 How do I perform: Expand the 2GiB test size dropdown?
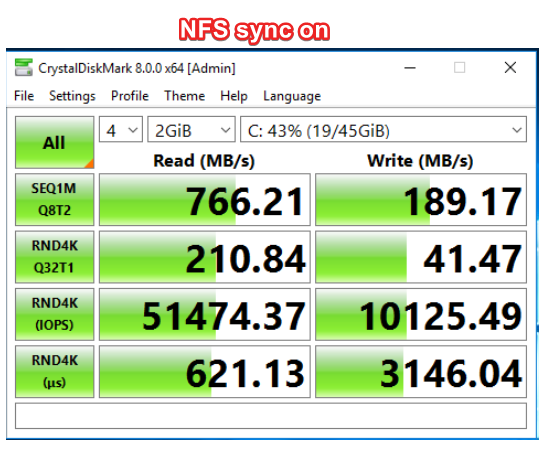[x=191, y=129]
